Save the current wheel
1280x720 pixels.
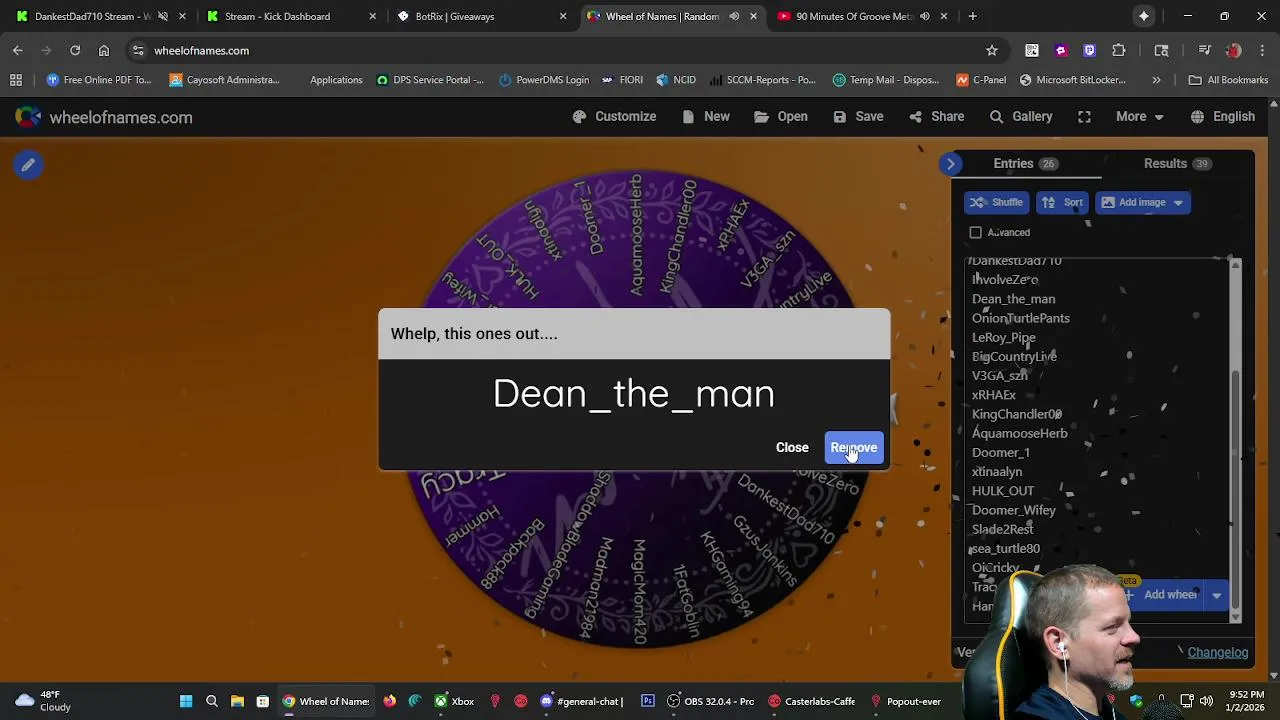coord(858,117)
